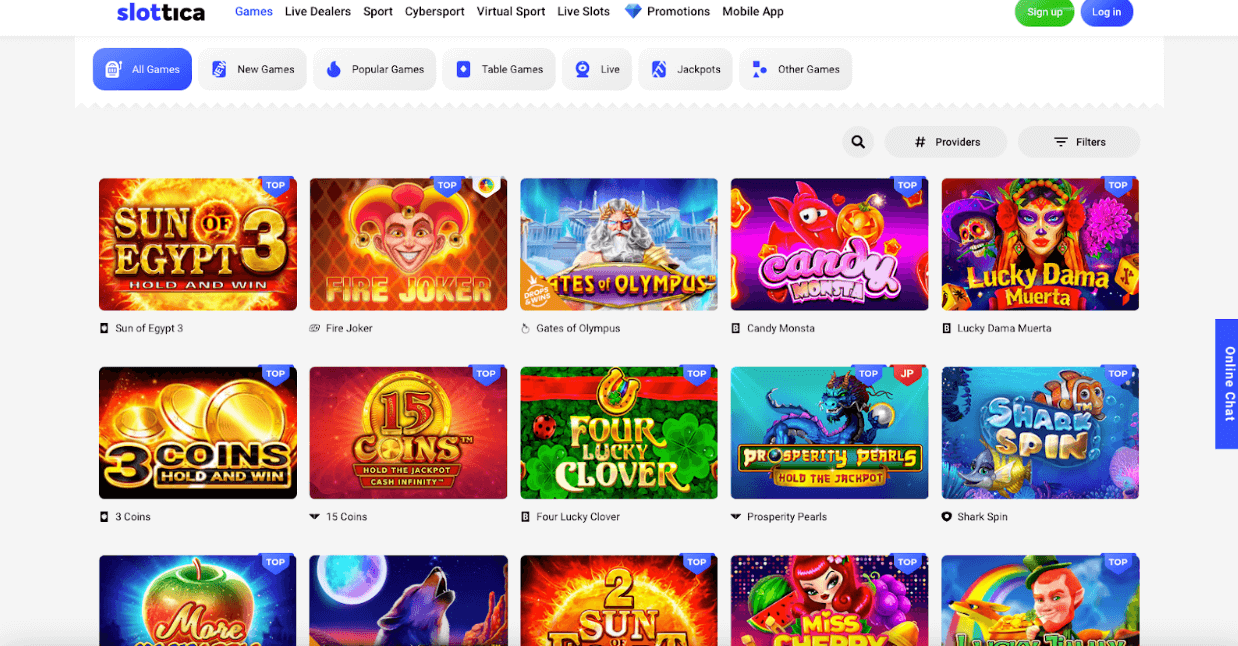
Task: Click the Live webcam icon
Action: tap(582, 69)
